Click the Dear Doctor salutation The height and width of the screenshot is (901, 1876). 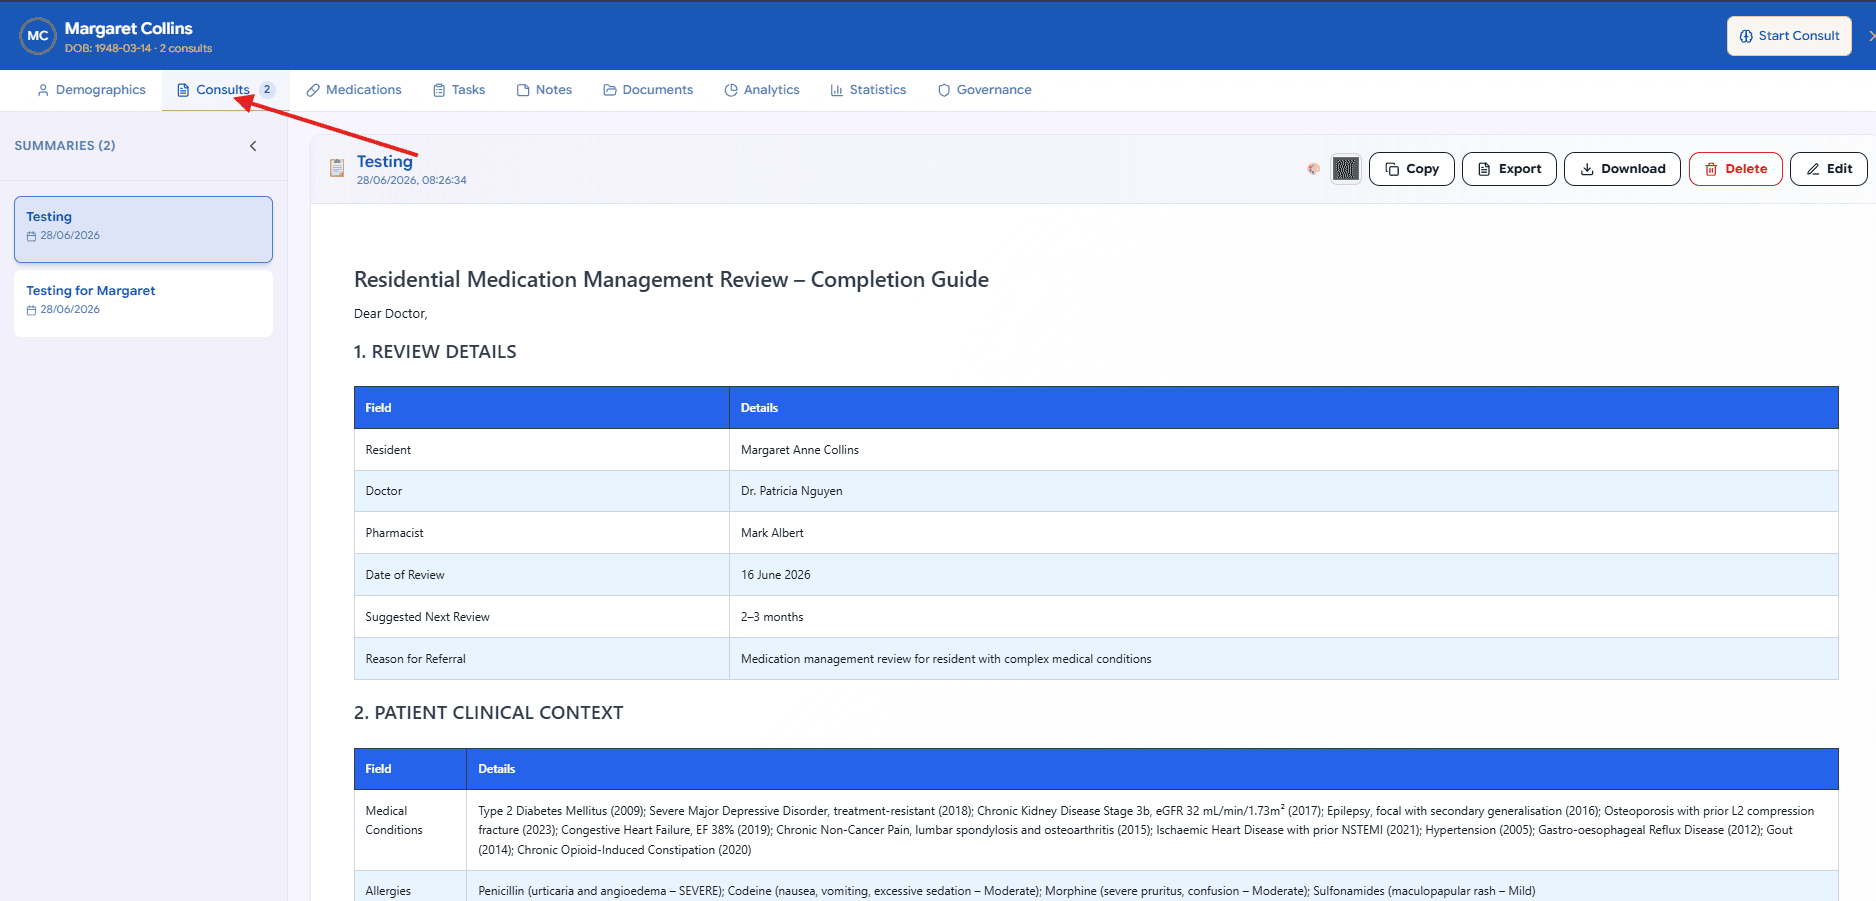click(391, 314)
